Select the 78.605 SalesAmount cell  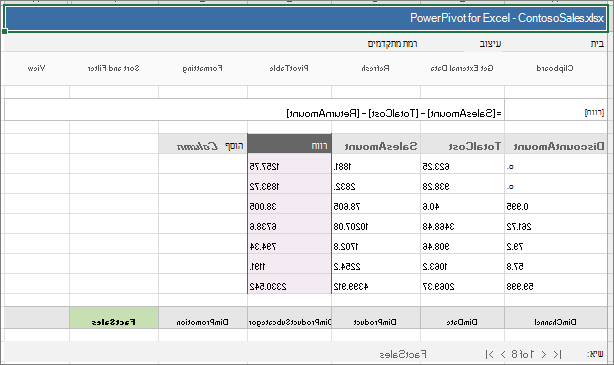(x=376, y=204)
